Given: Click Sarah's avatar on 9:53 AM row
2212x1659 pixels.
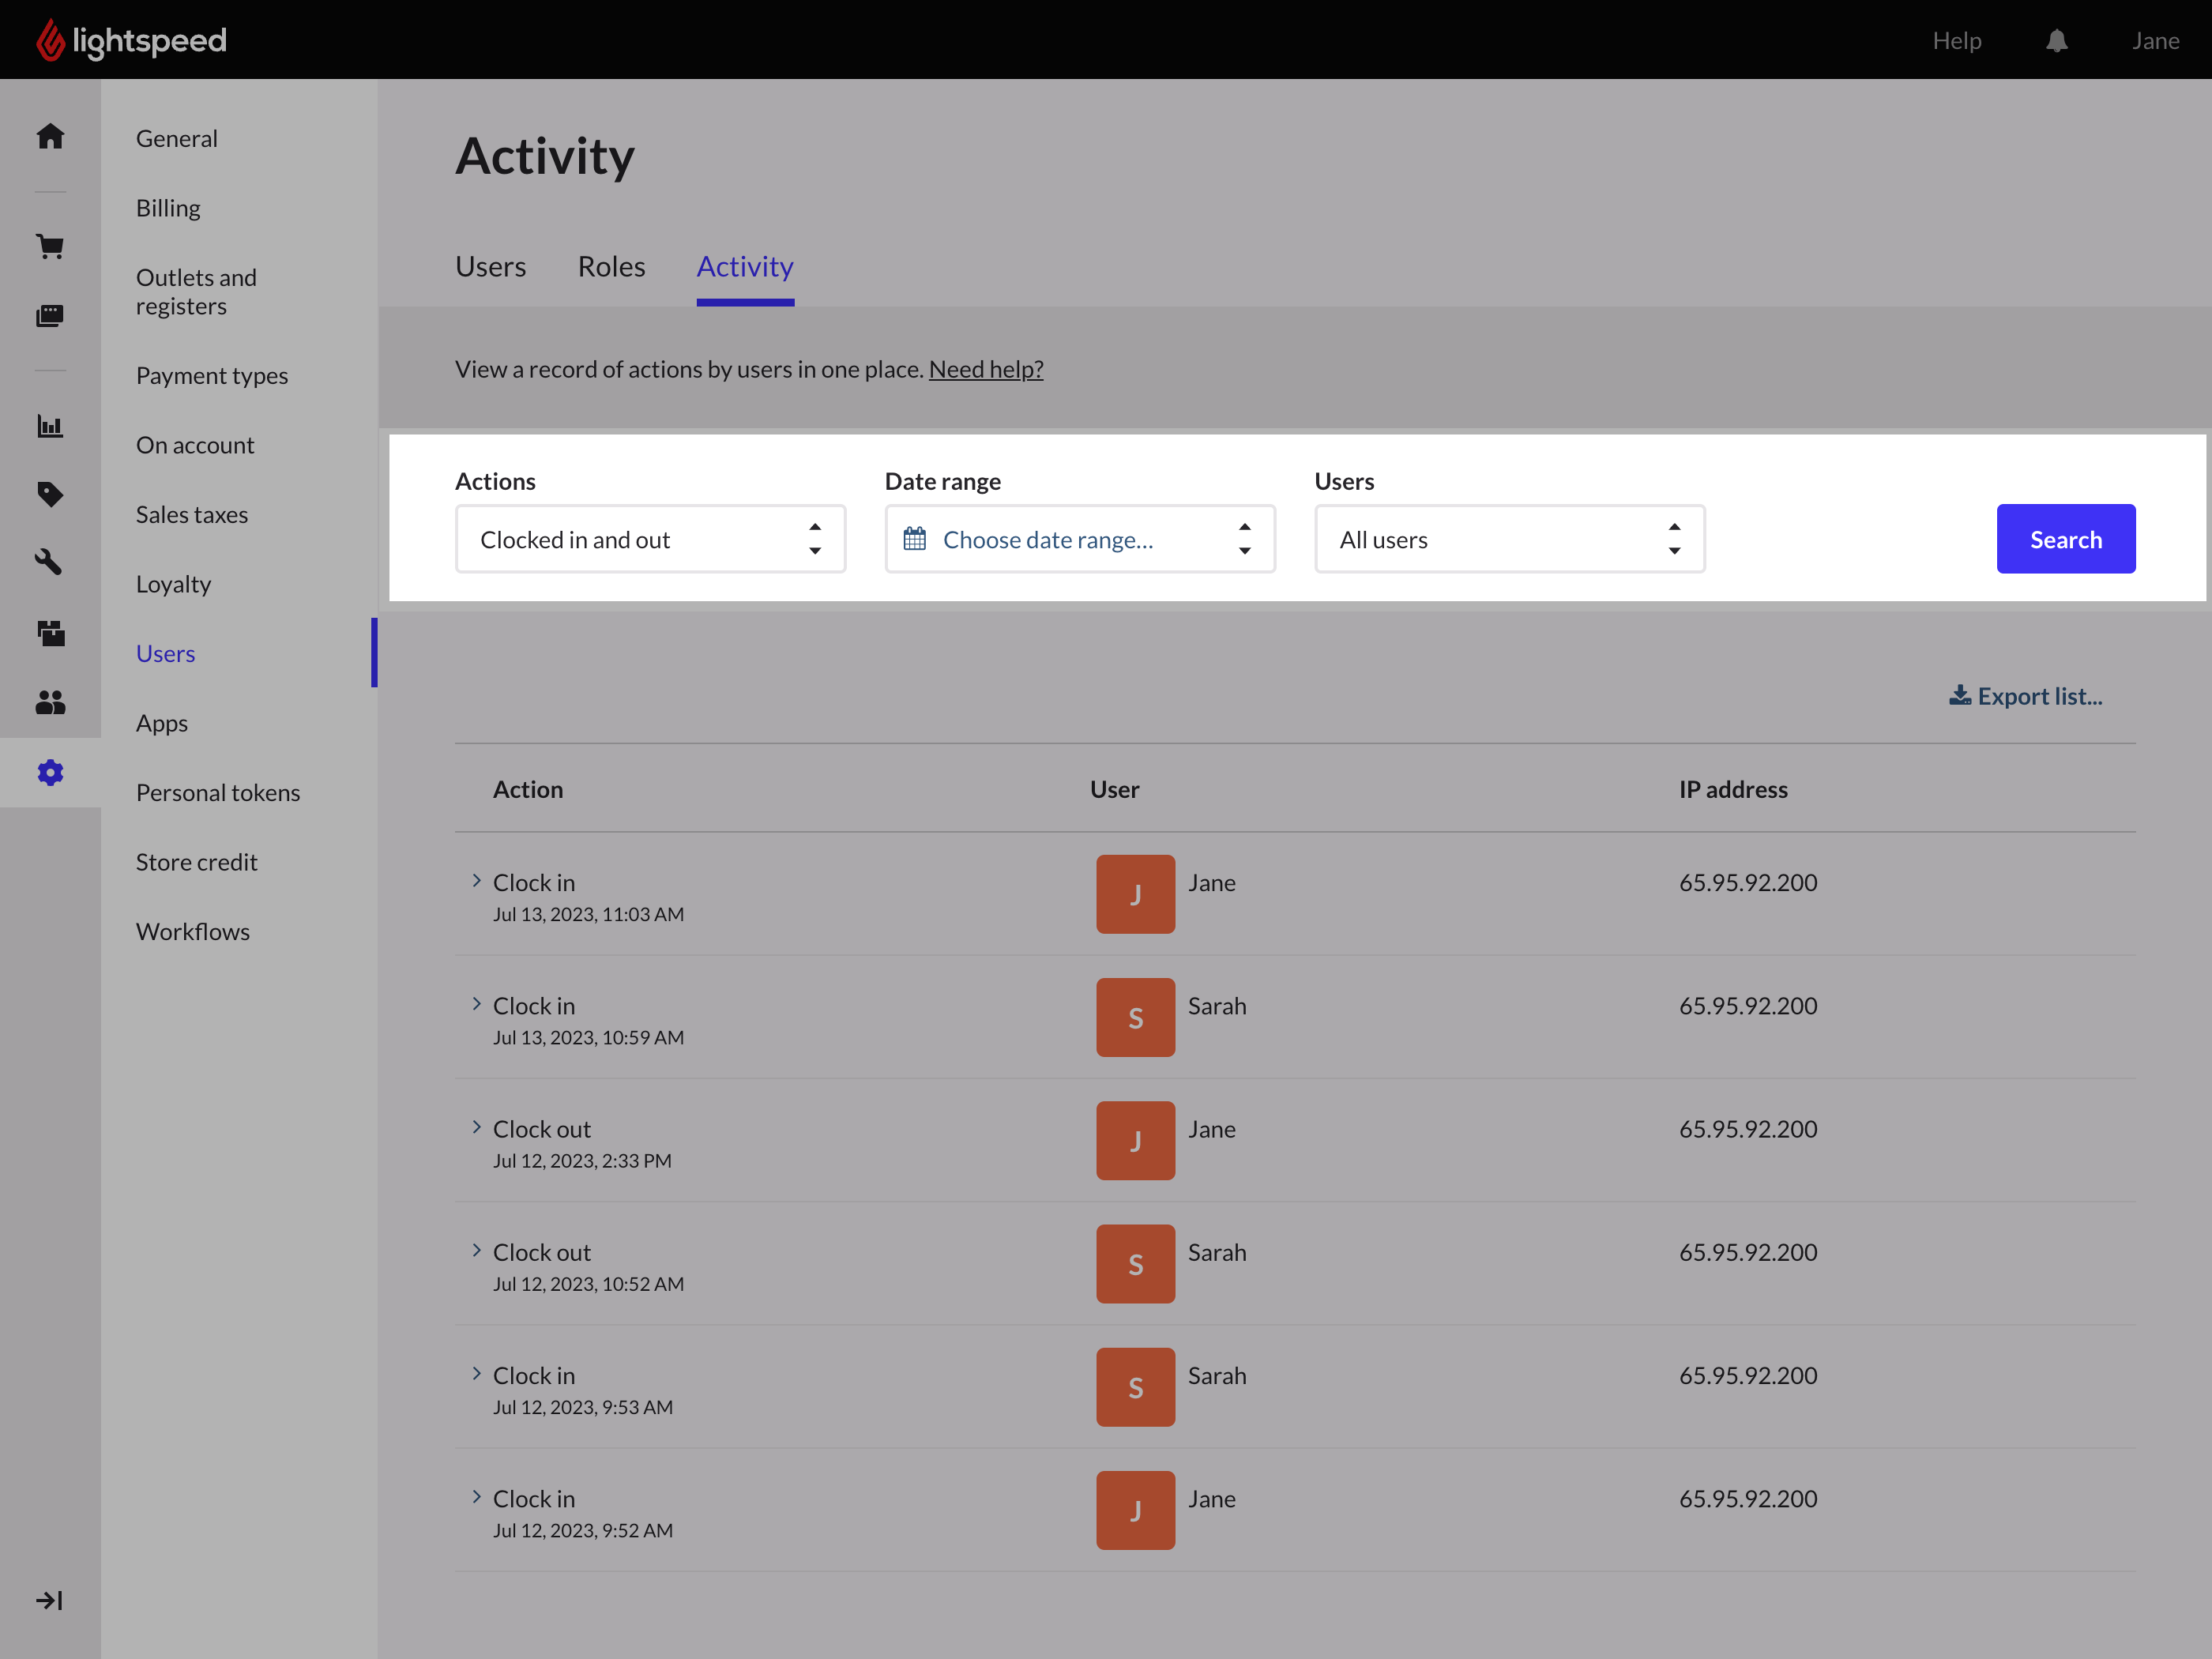Looking at the screenshot, I should coord(1135,1387).
